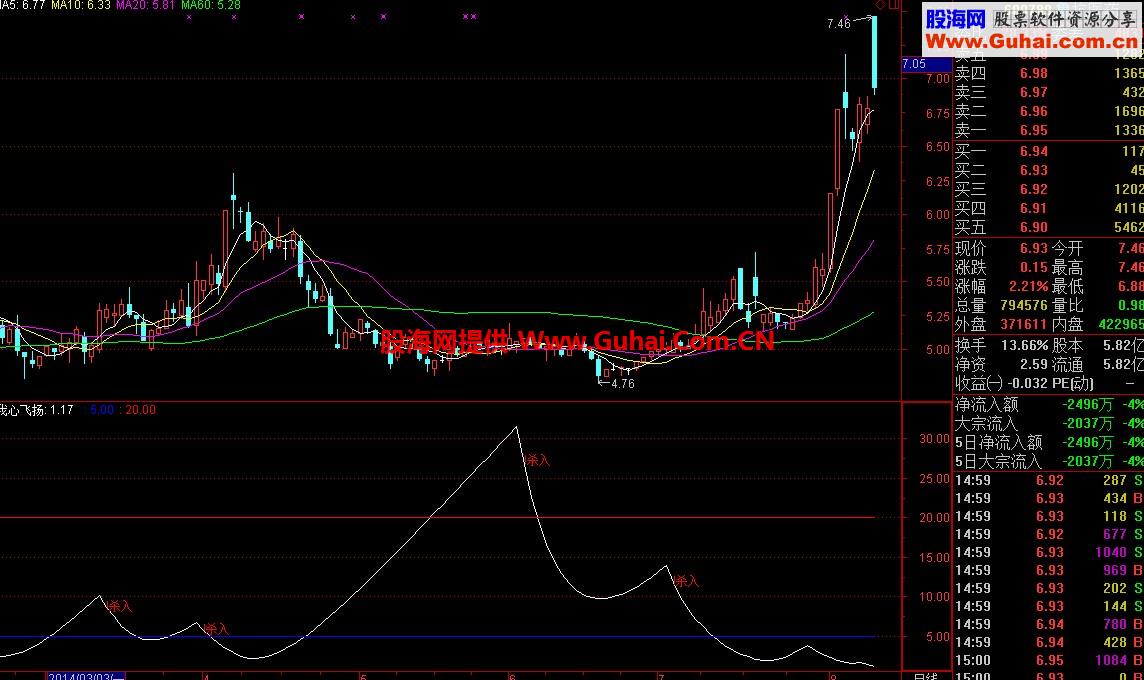The image size is (1144, 680).
Task: Select the 14:59 tick with volume 677
Action: pos(1049,534)
